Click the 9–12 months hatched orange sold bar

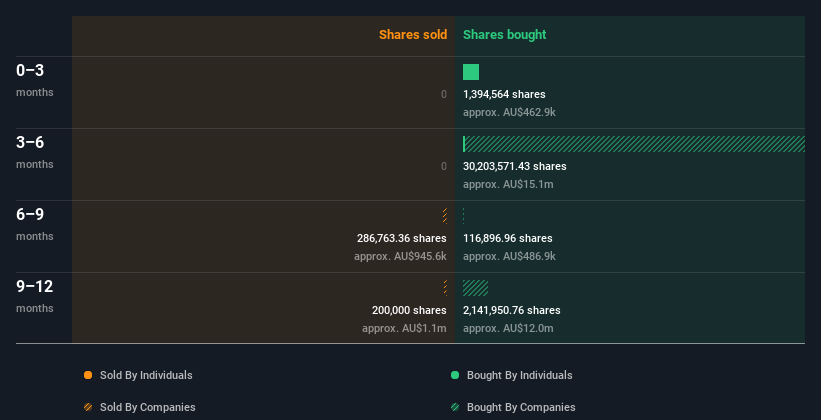(x=445, y=288)
